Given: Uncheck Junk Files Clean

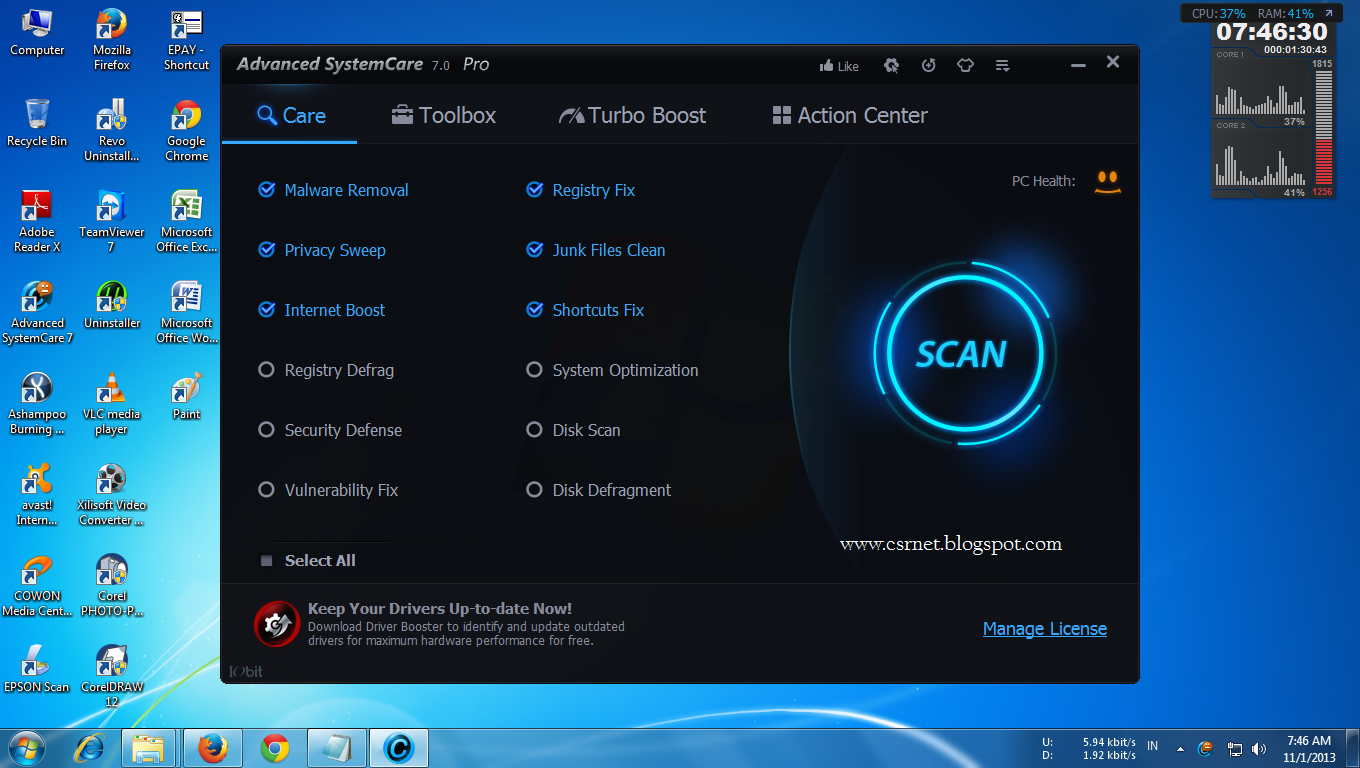Looking at the screenshot, I should pos(534,250).
